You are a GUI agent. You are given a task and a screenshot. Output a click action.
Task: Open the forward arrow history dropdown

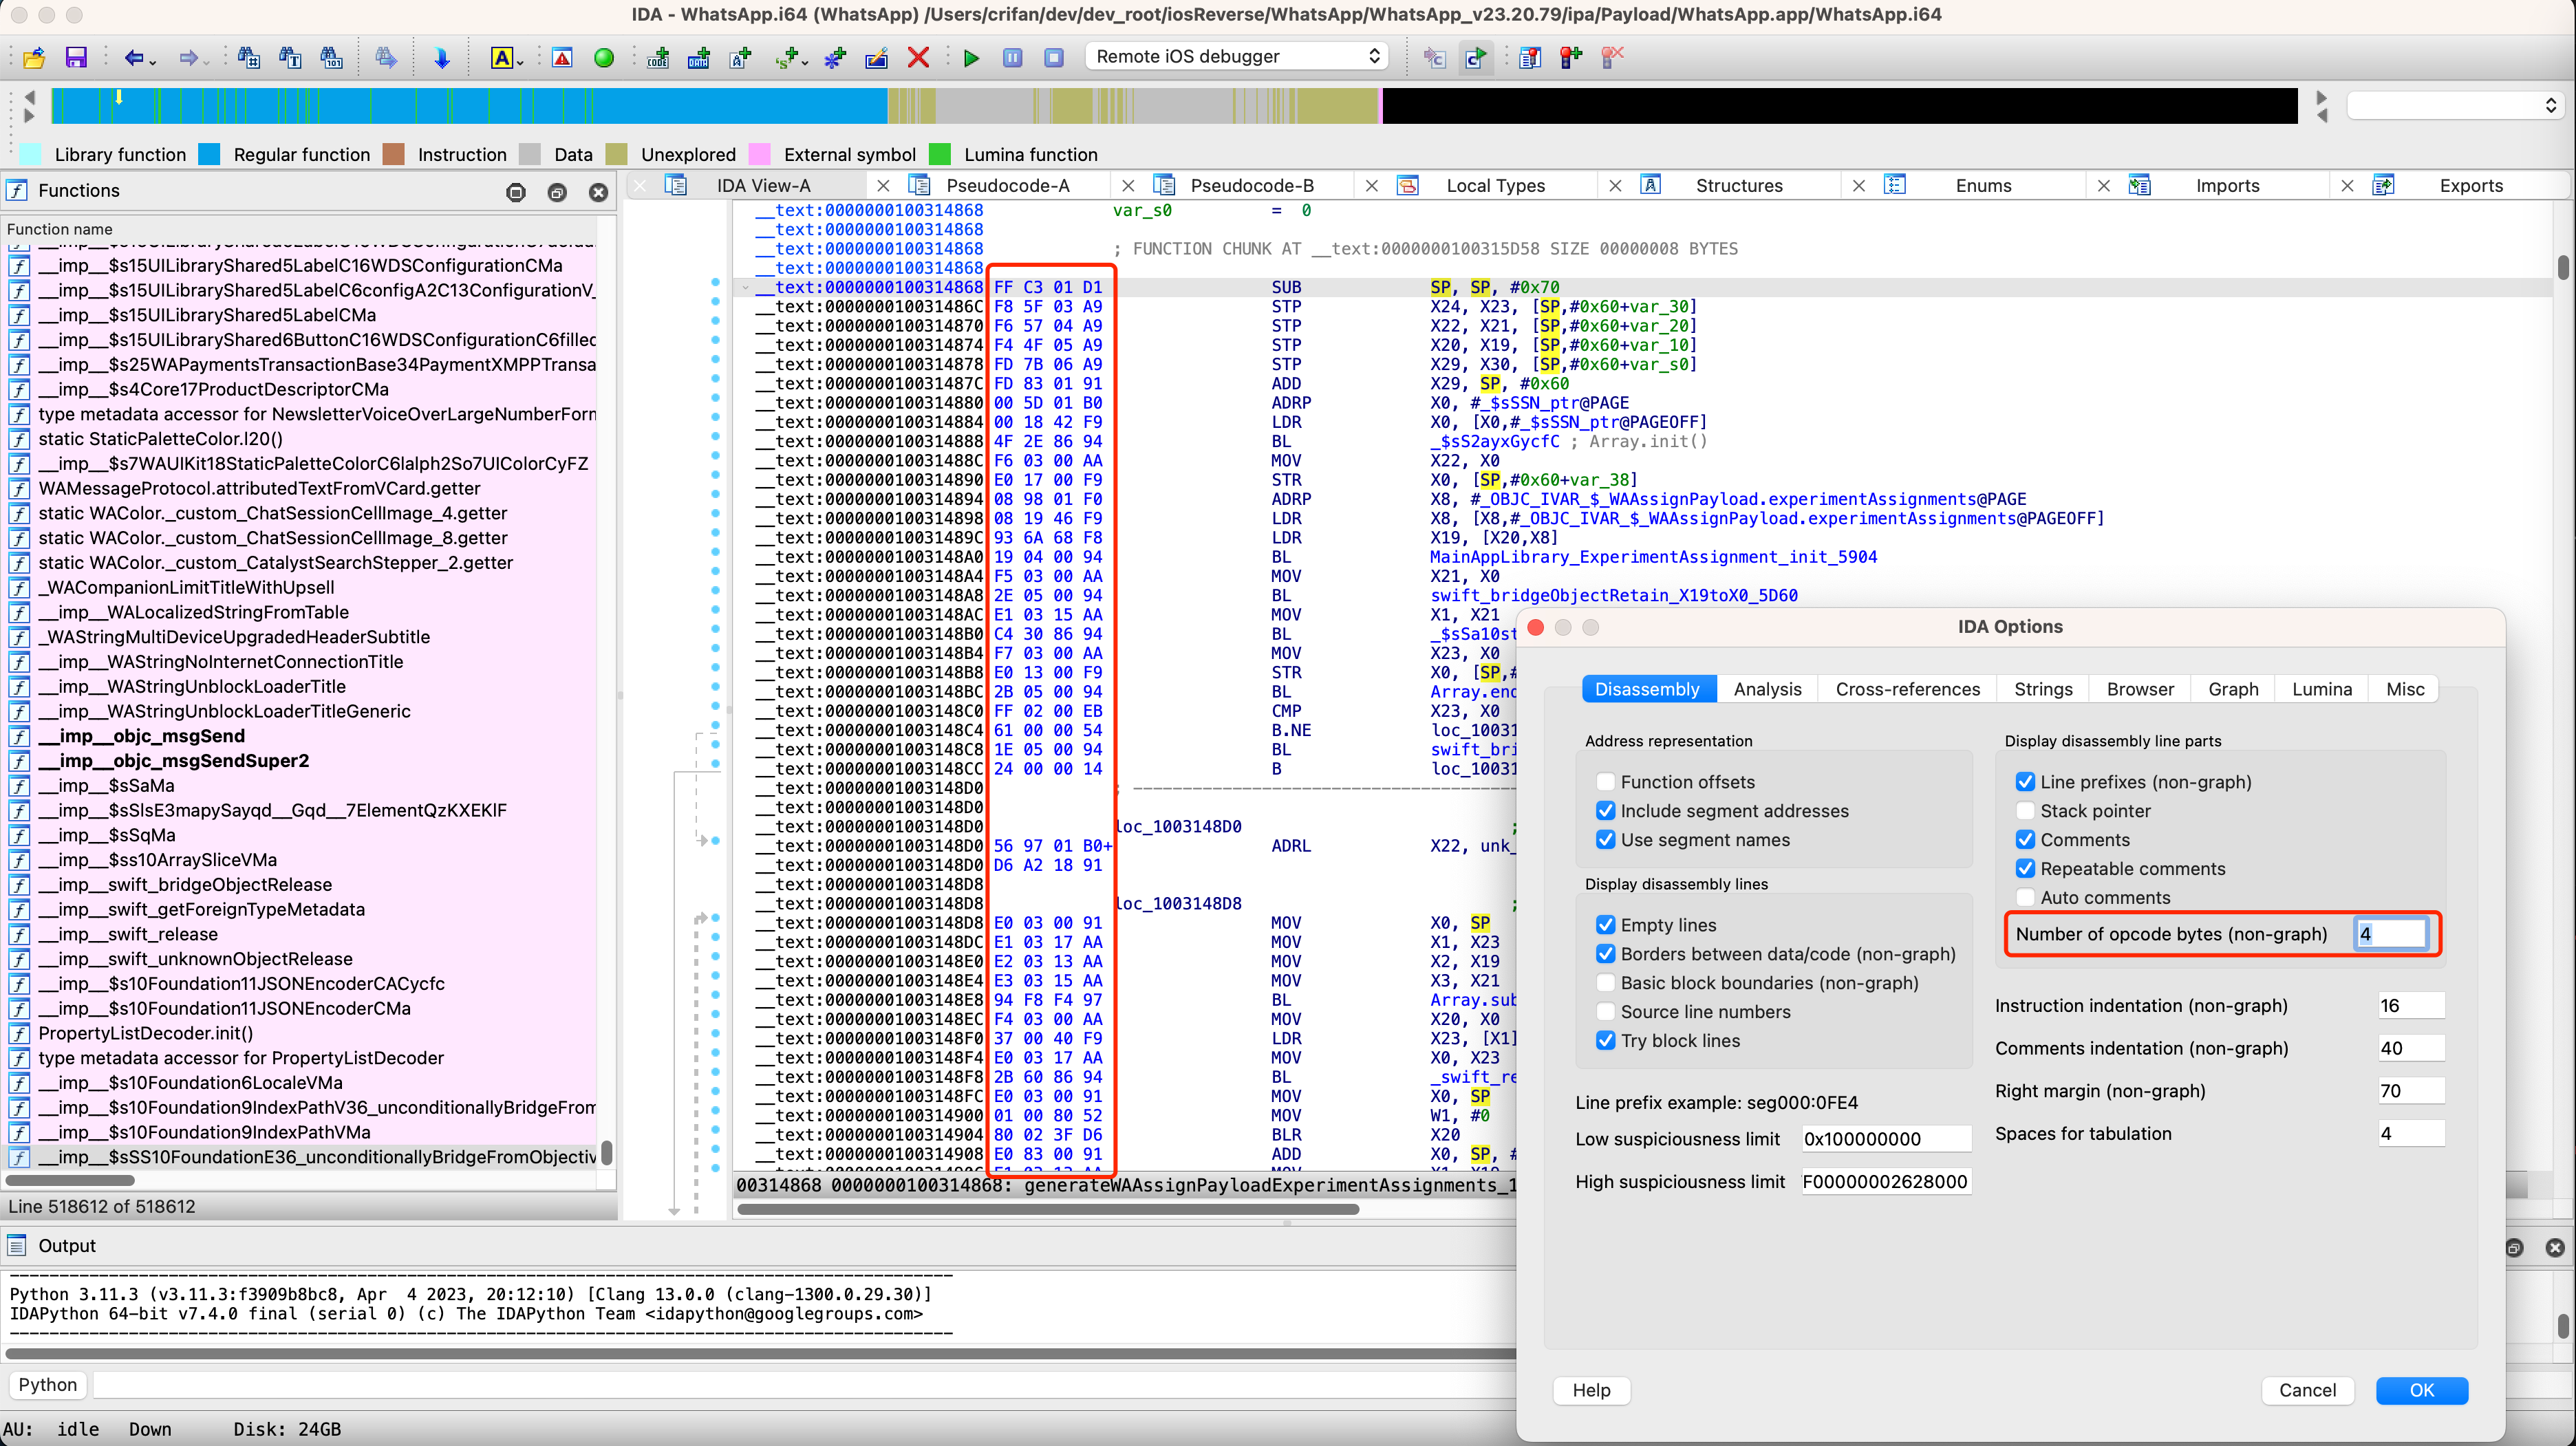pyautogui.click(x=206, y=62)
